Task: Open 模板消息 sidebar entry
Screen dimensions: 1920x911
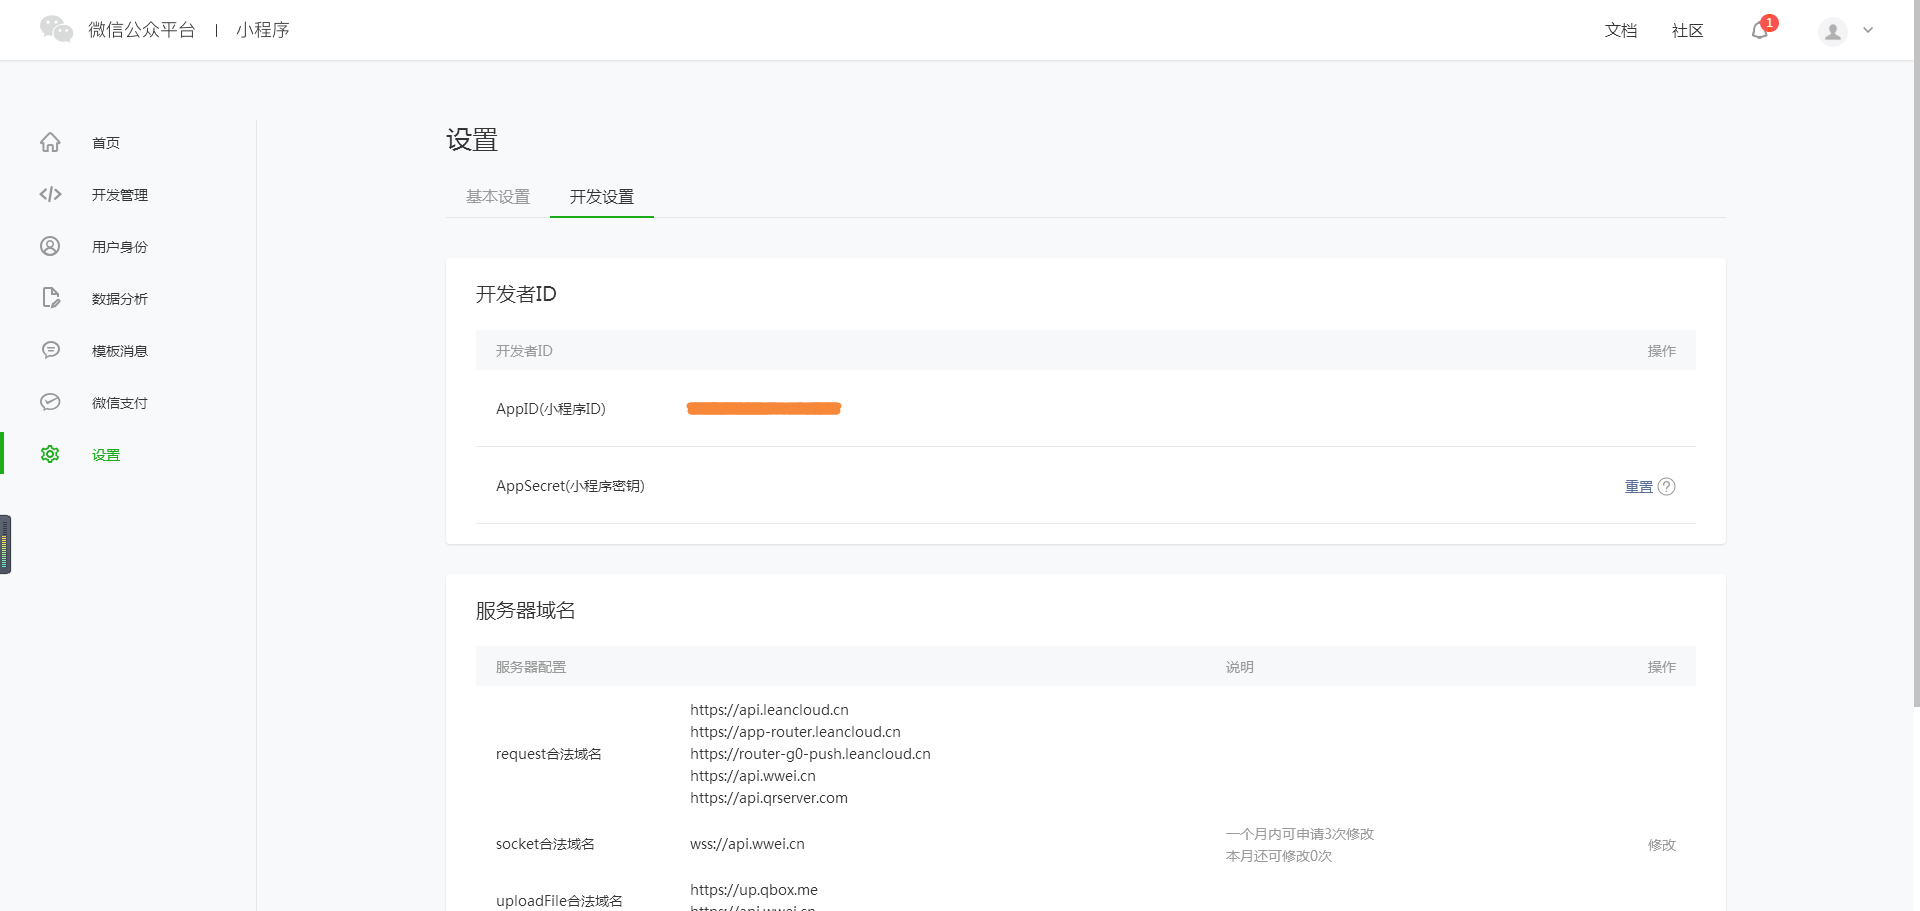Action: (120, 351)
